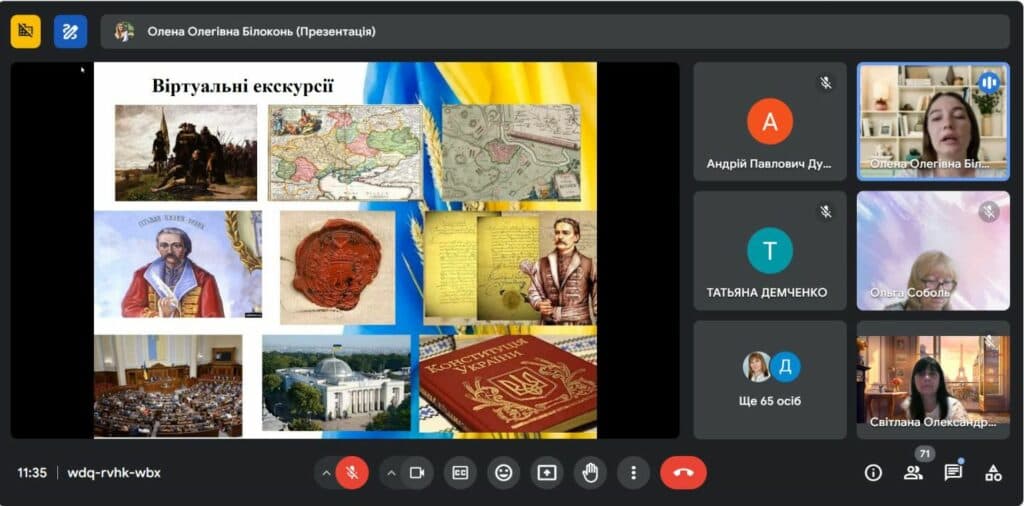
Task: Click the blue annotation pen icon
Action: (71, 31)
